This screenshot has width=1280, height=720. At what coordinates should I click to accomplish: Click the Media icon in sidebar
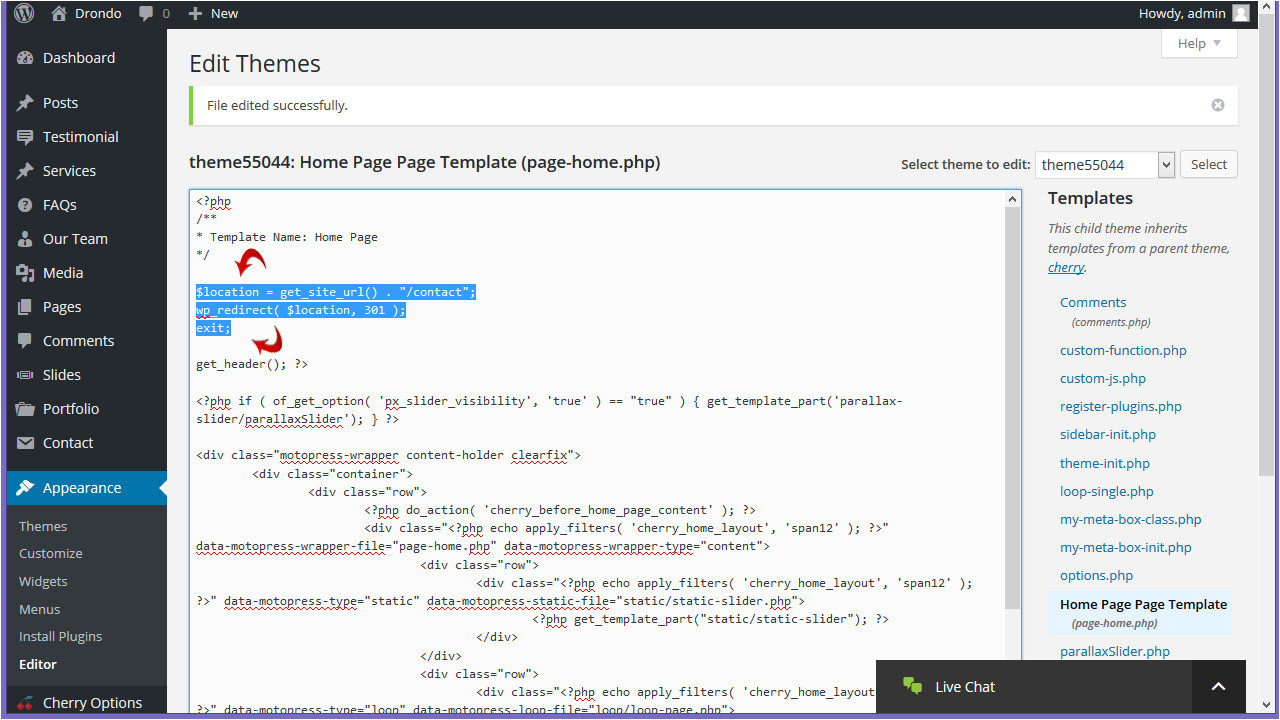coord(25,273)
